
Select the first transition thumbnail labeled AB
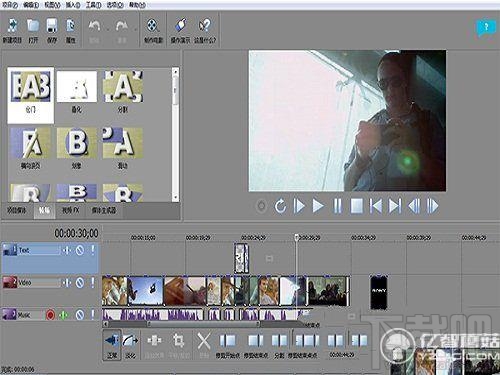[31, 95]
